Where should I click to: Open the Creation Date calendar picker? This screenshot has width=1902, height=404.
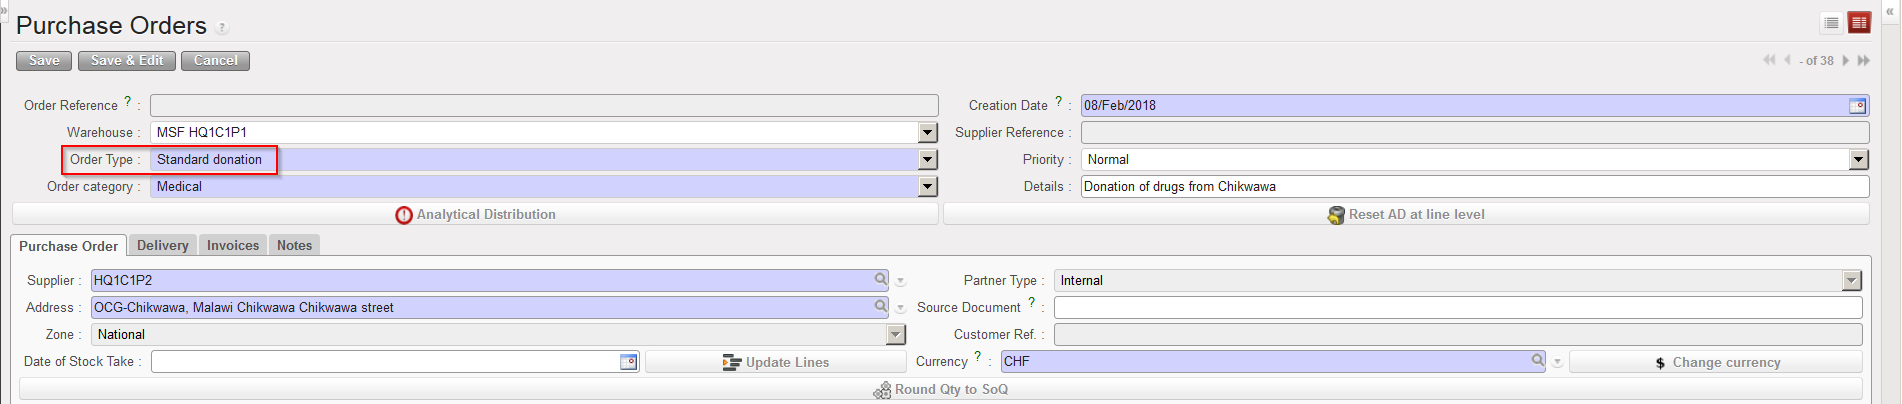(x=1857, y=106)
